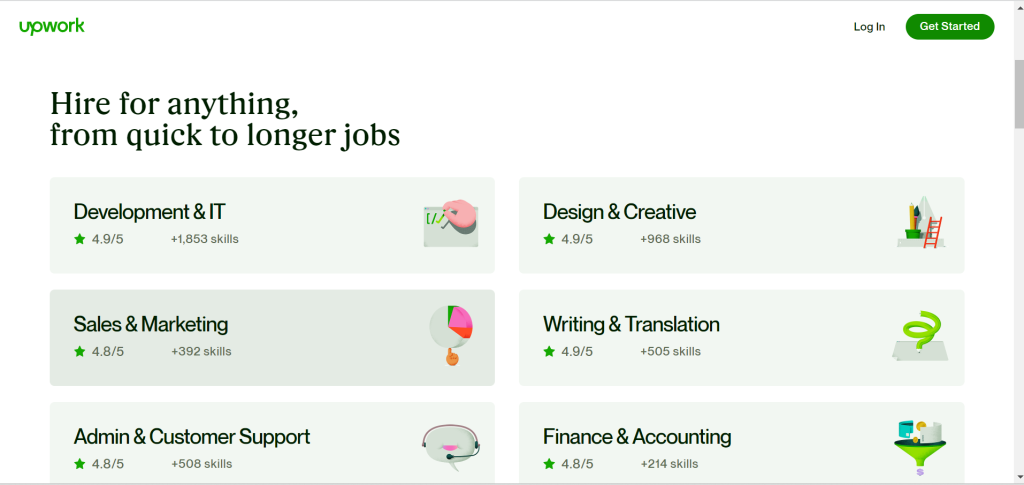Click the +1,853 skills text
1024x485 pixels.
click(205, 239)
